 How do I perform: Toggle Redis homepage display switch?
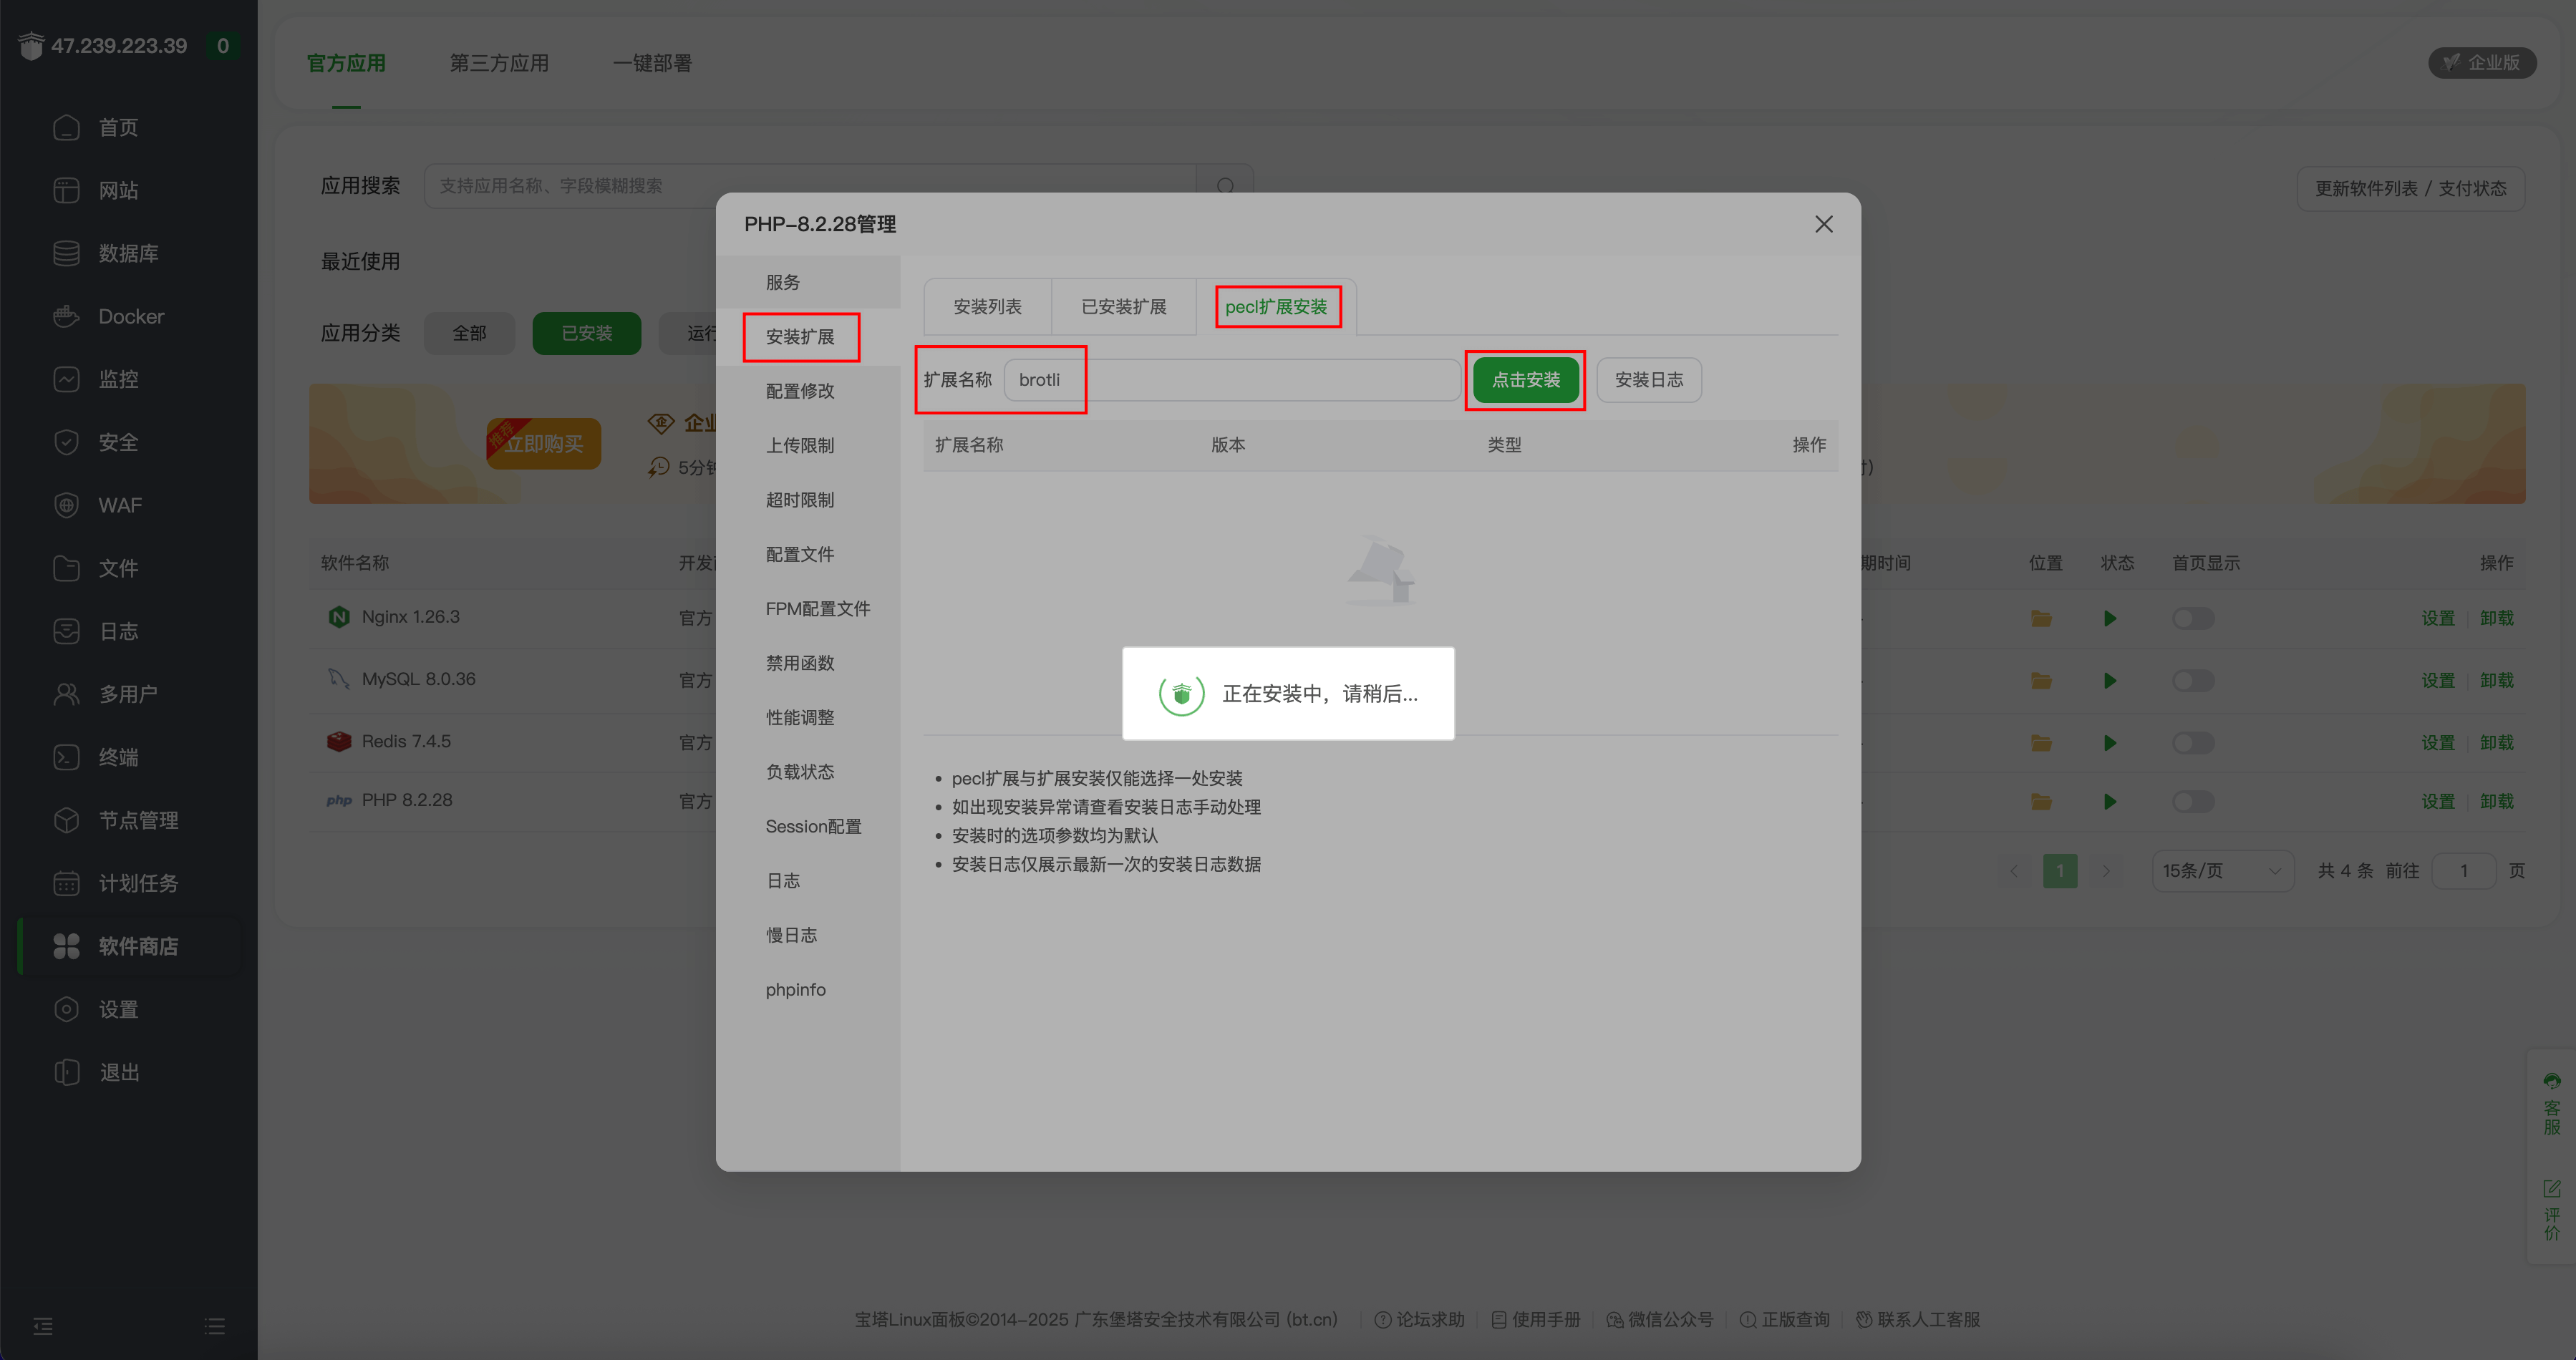[x=2192, y=743]
